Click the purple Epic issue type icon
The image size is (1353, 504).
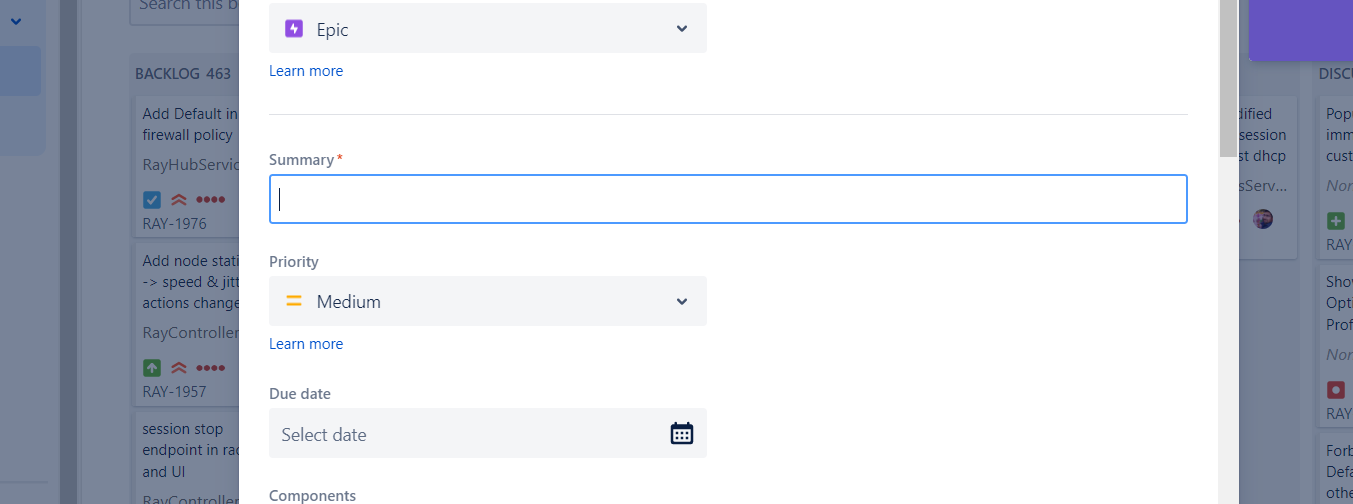point(293,29)
